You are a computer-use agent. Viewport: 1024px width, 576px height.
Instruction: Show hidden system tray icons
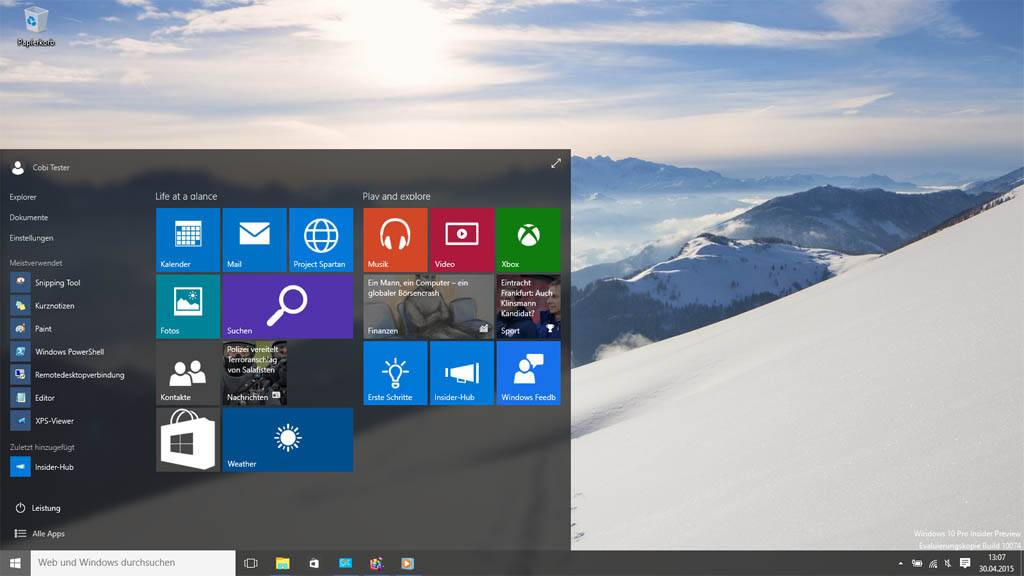tap(901, 564)
